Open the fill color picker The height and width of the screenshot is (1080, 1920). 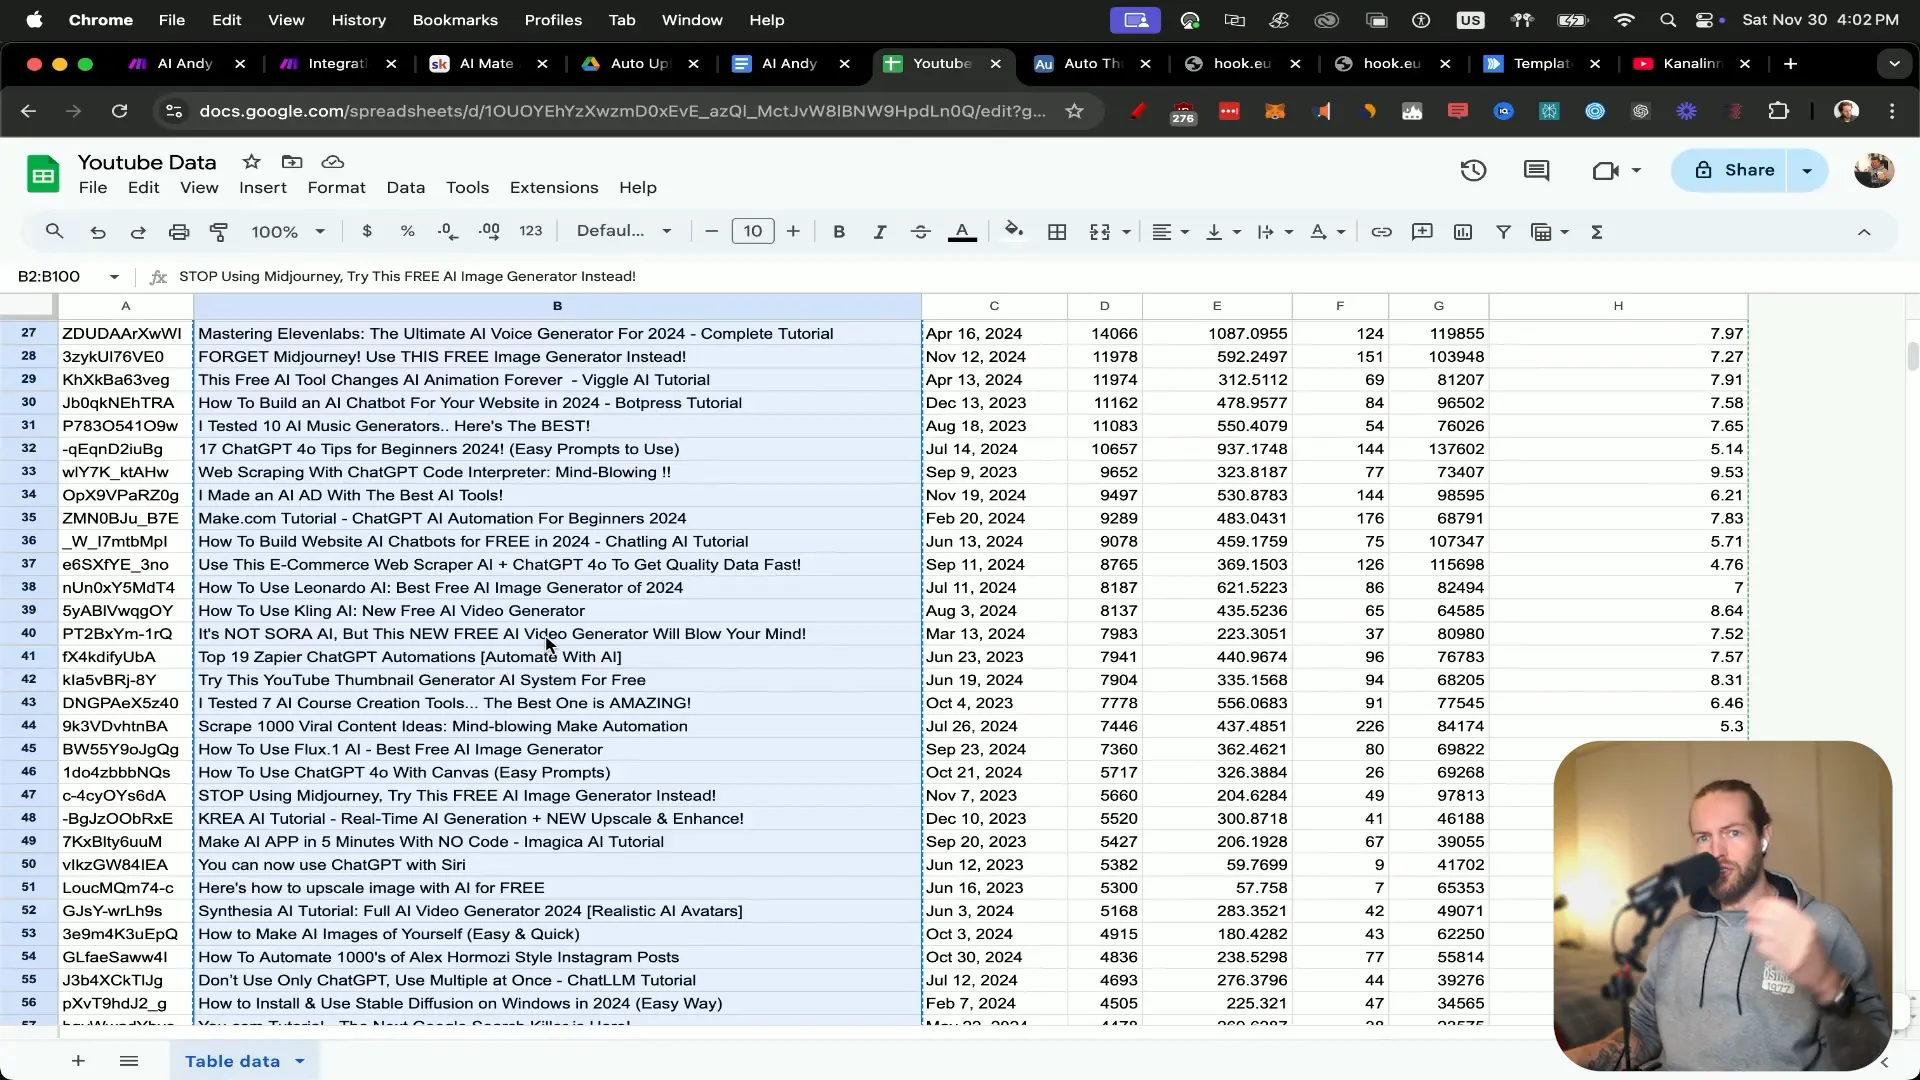[1013, 232]
